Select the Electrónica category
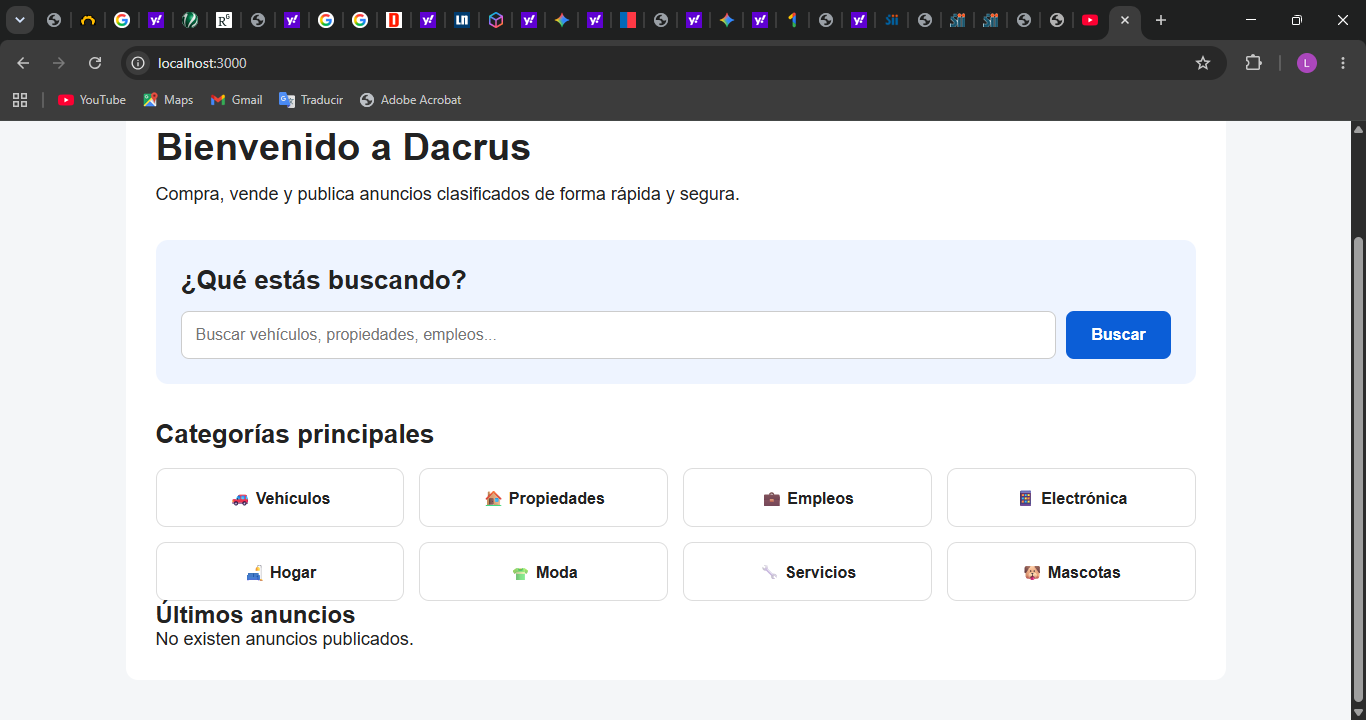The width and height of the screenshot is (1366, 720). [x=1071, y=498]
